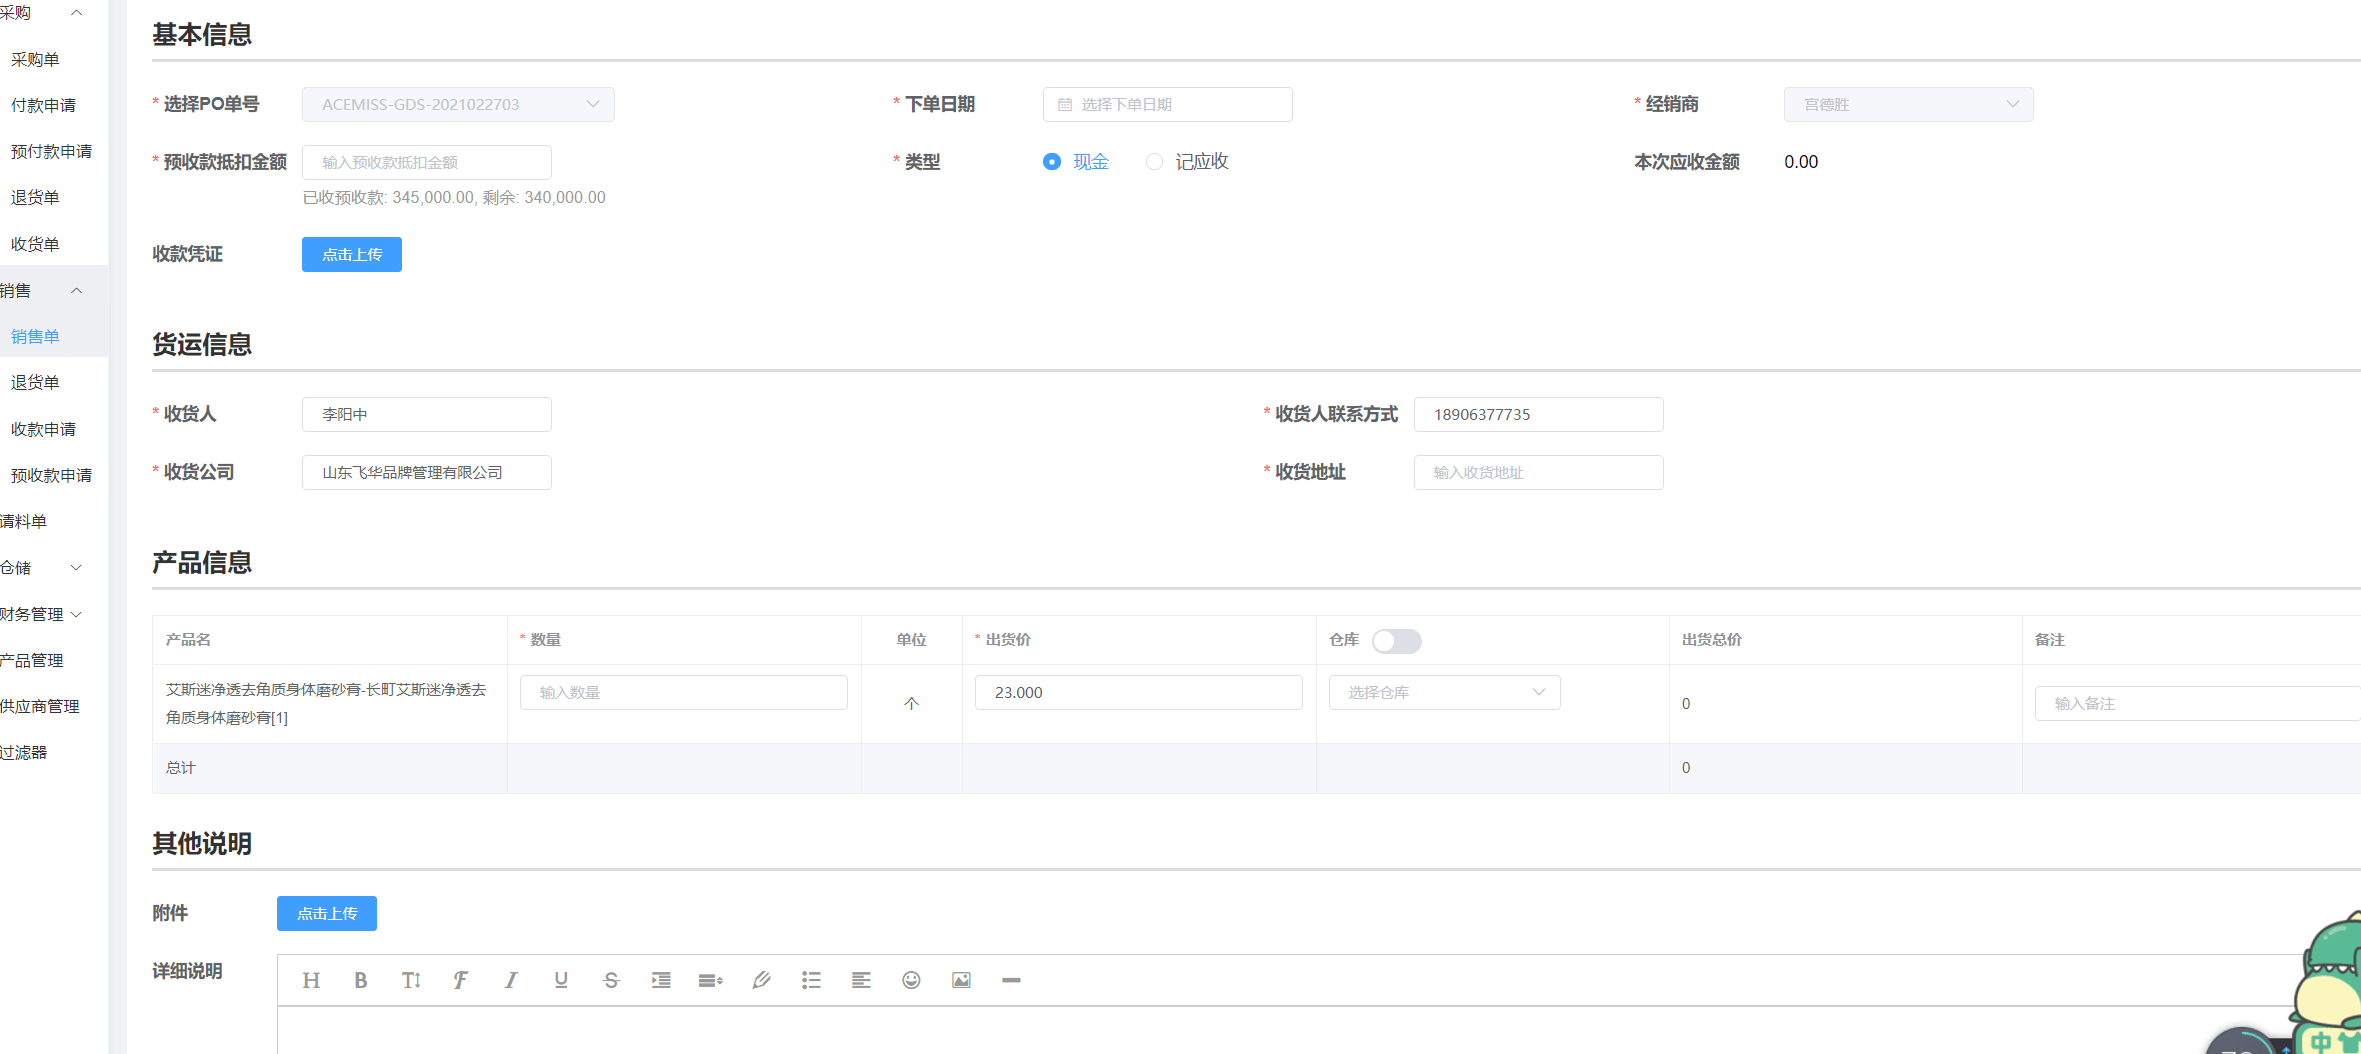Viewport: 2361px width, 1054px height.
Task: Toggle the 仓库 switch in table header
Action: (x=1397, y=641)
